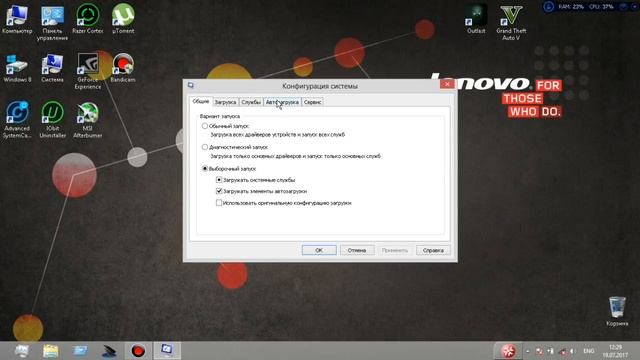Select Обычный запуск radio button
Screen dimensions: 640x360
click(205, 126)
